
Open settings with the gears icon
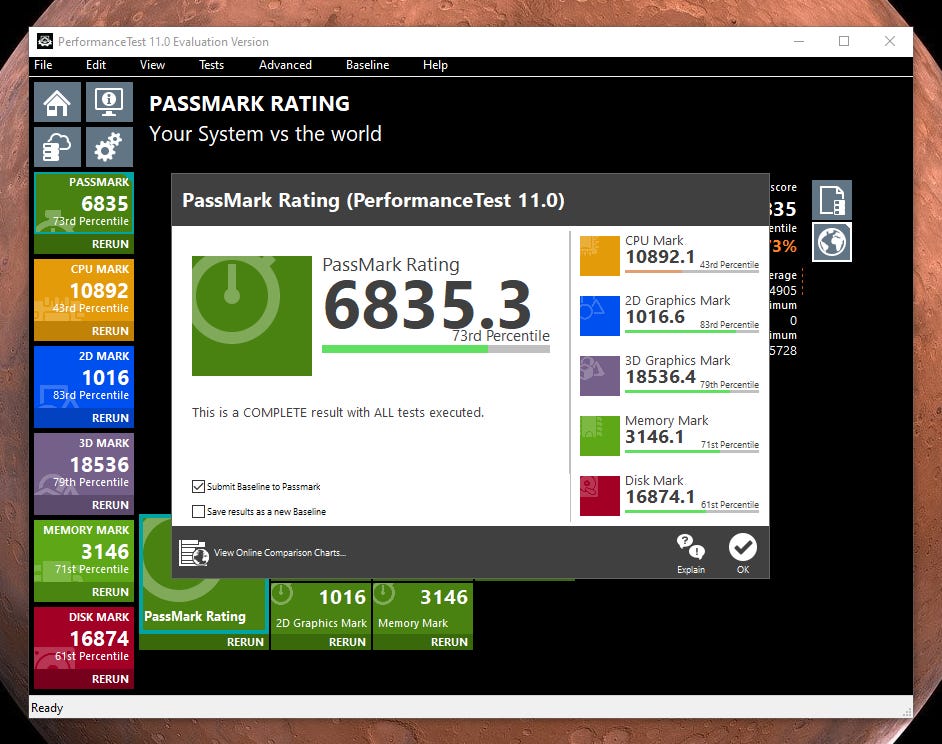pos(108,148)
